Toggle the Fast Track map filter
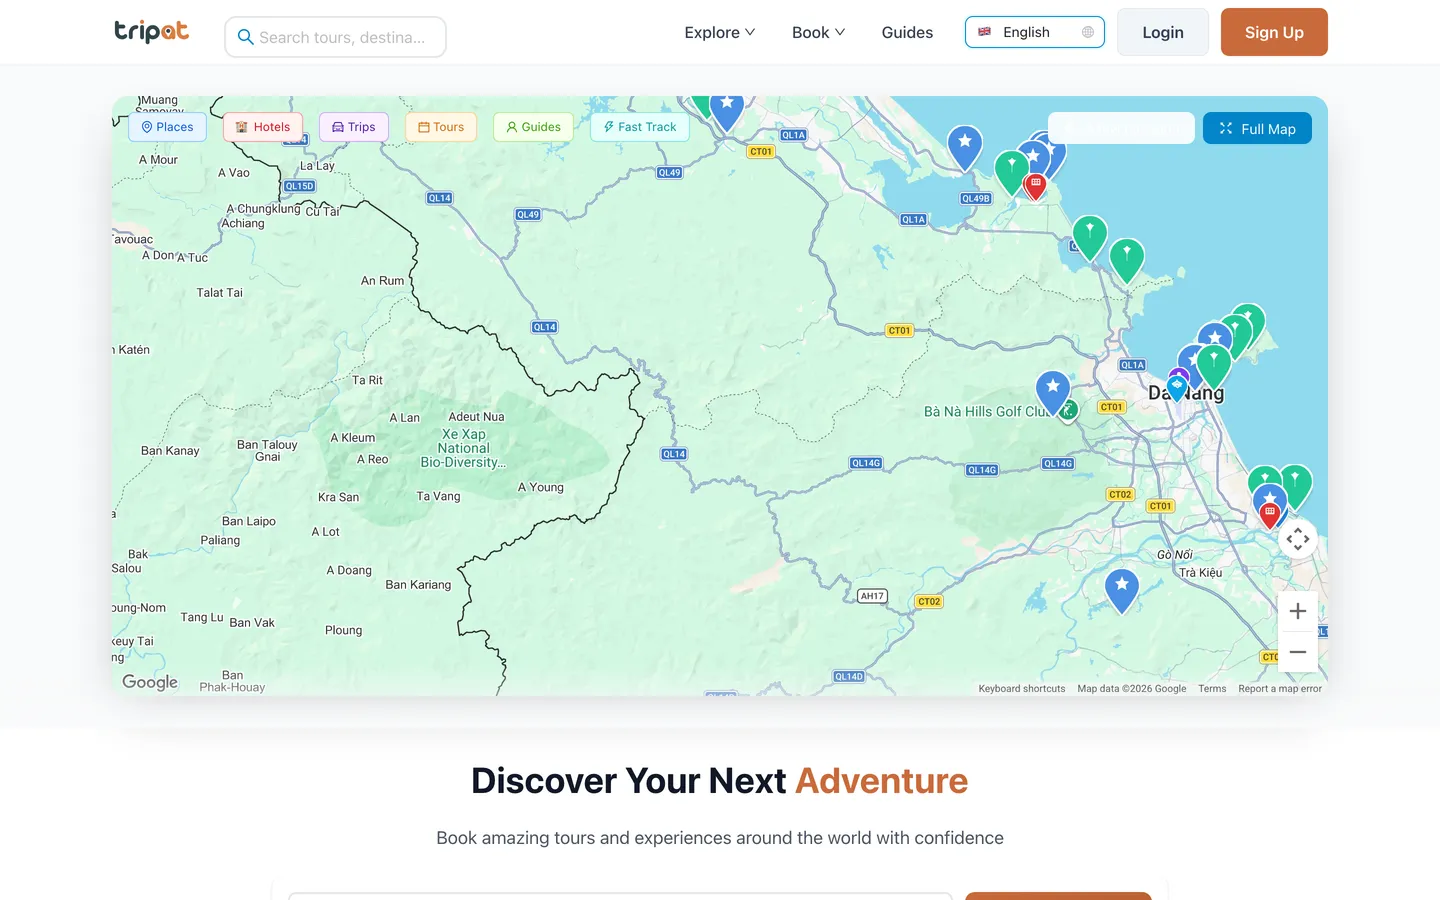 click(640, 127)
